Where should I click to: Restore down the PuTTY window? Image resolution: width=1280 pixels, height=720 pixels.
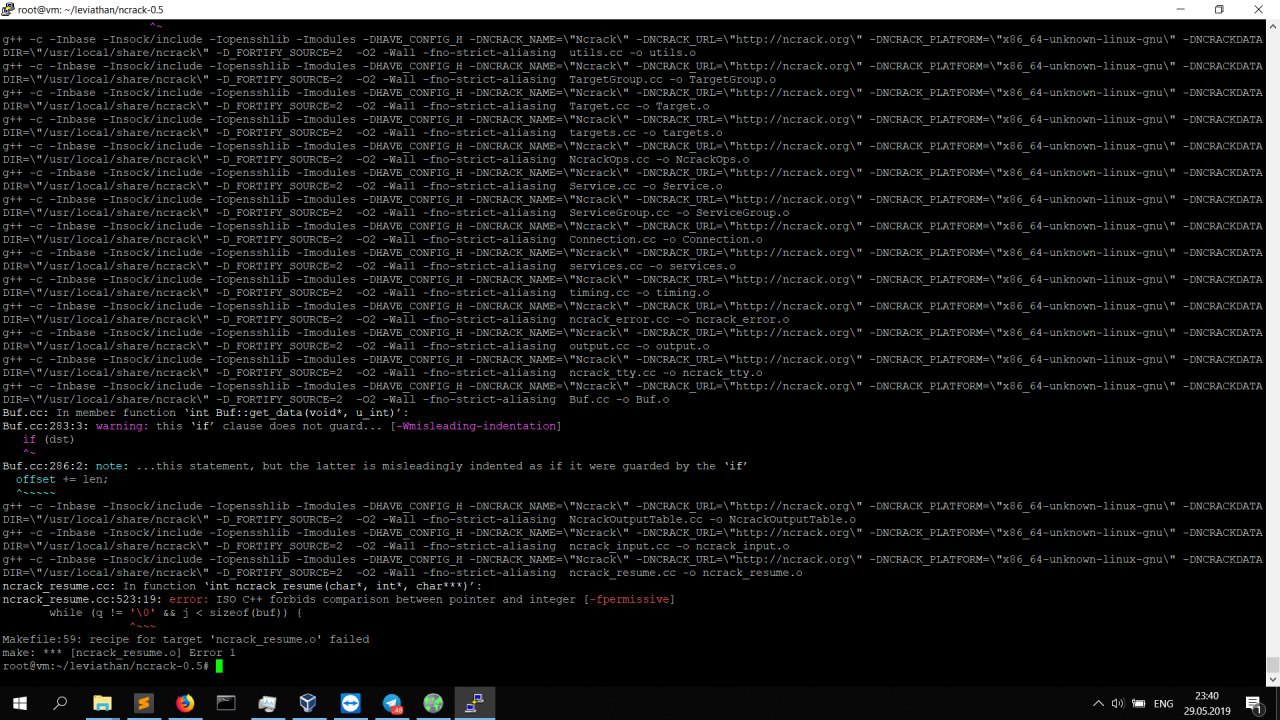coord(1219,9)
